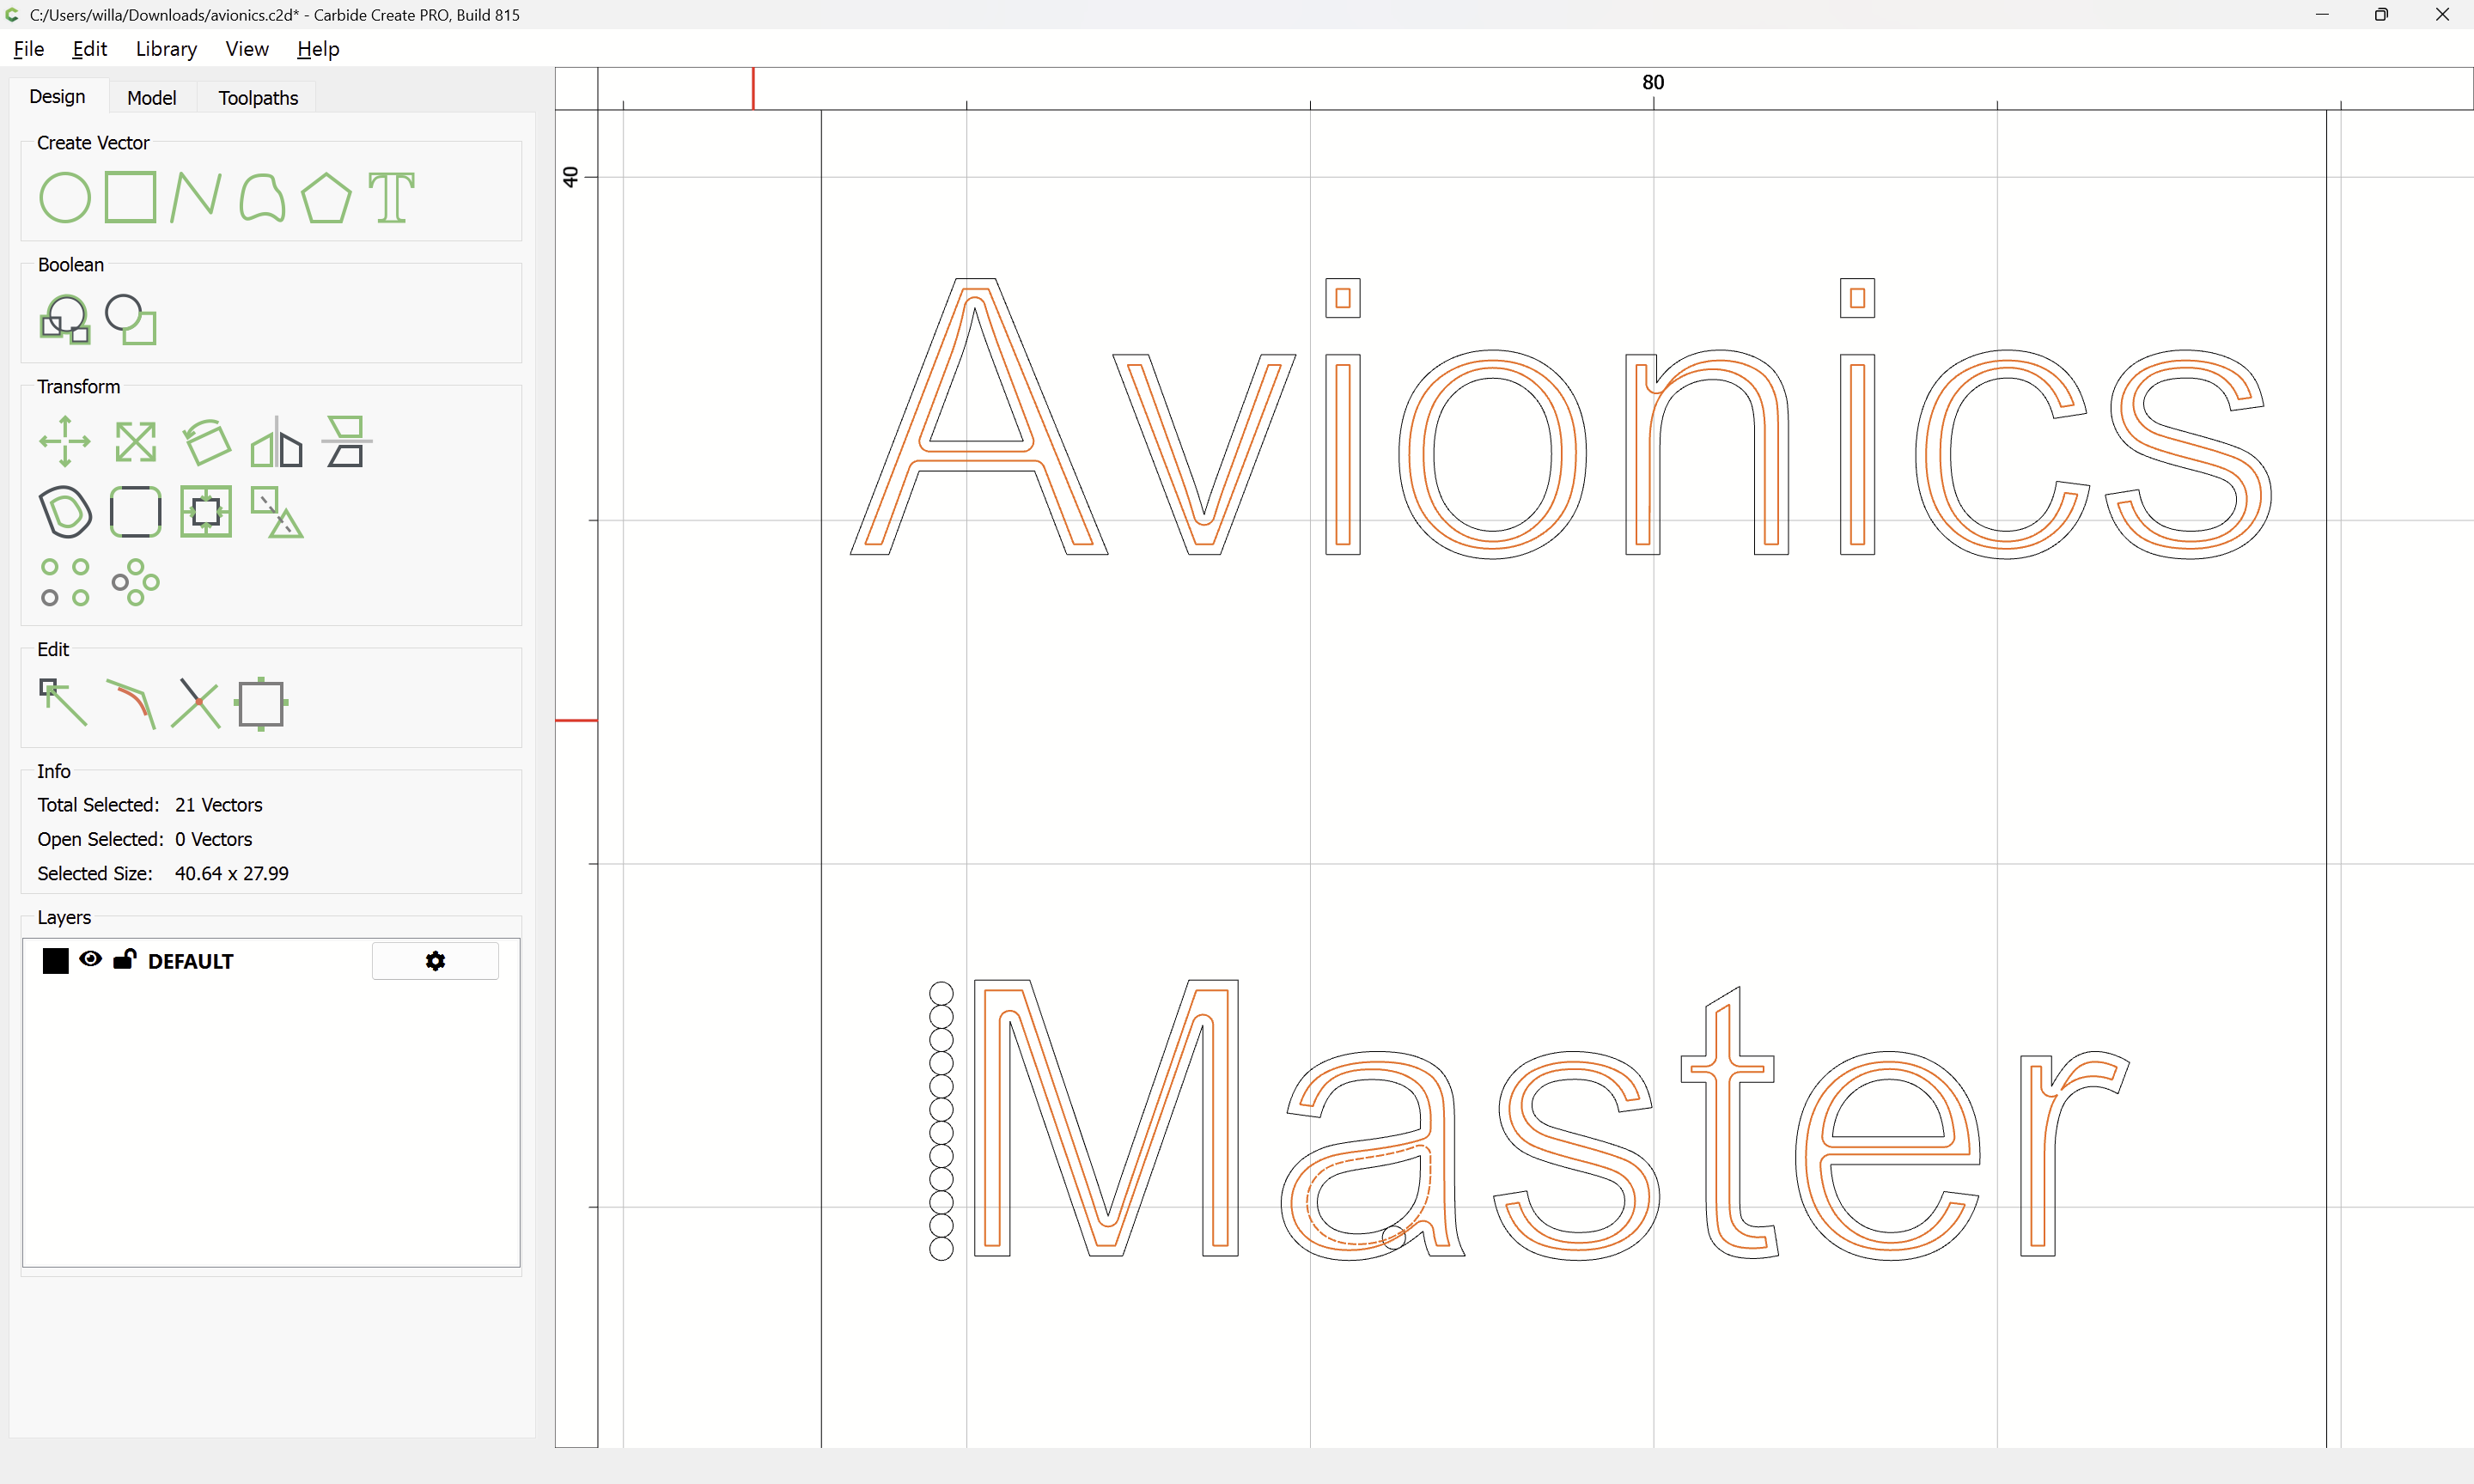The height and width of the screenshot is (1484, 2474).
Task: Click the 80 mark on horizontal ruler
Action: 1653,82
